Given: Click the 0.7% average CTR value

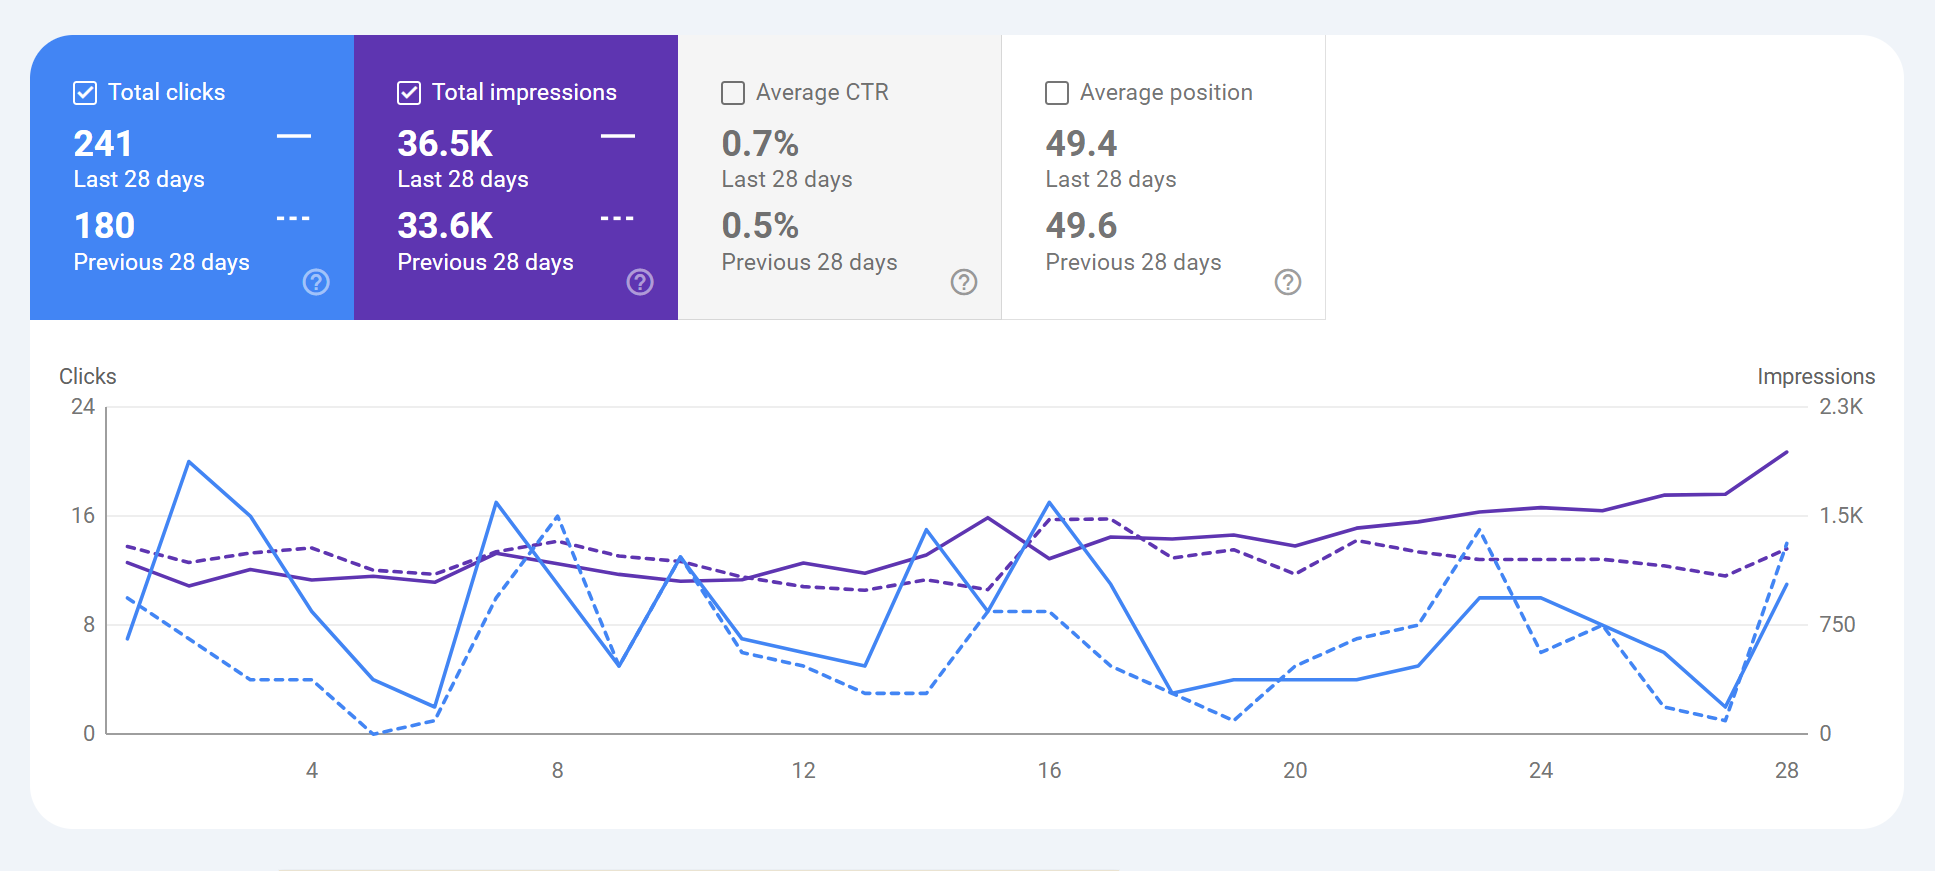Looking at the screenshot, I should [x=760, y=144].
